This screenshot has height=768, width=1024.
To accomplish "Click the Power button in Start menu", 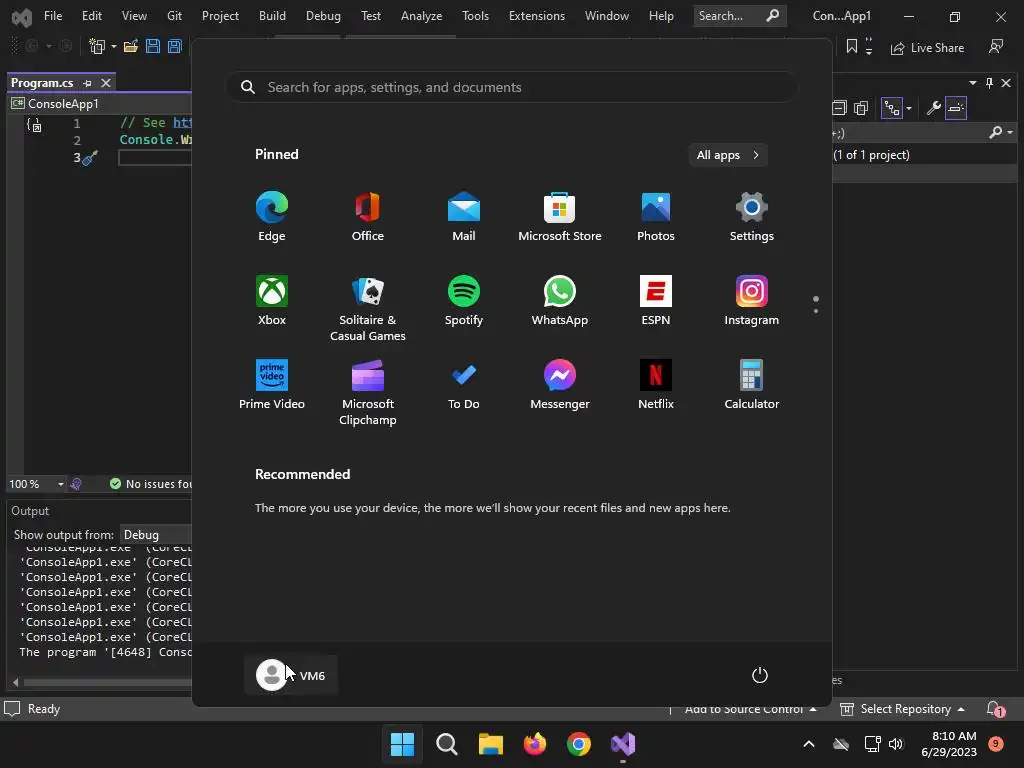I will tap(760, 675).
